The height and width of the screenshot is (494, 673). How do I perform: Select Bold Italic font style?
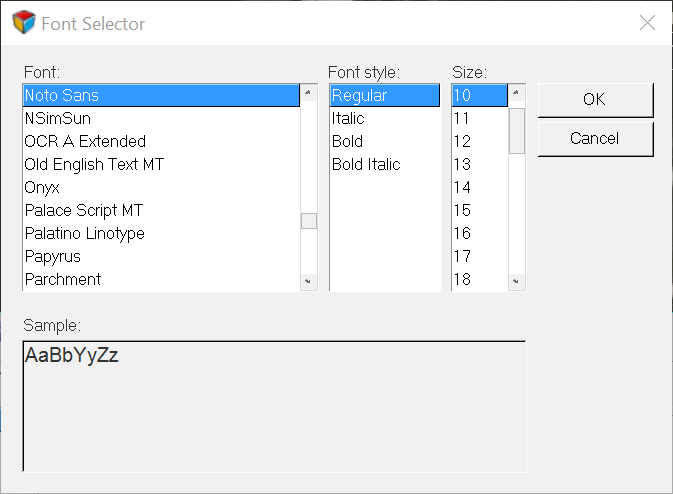pyautogui.click(x=366, y=165)
